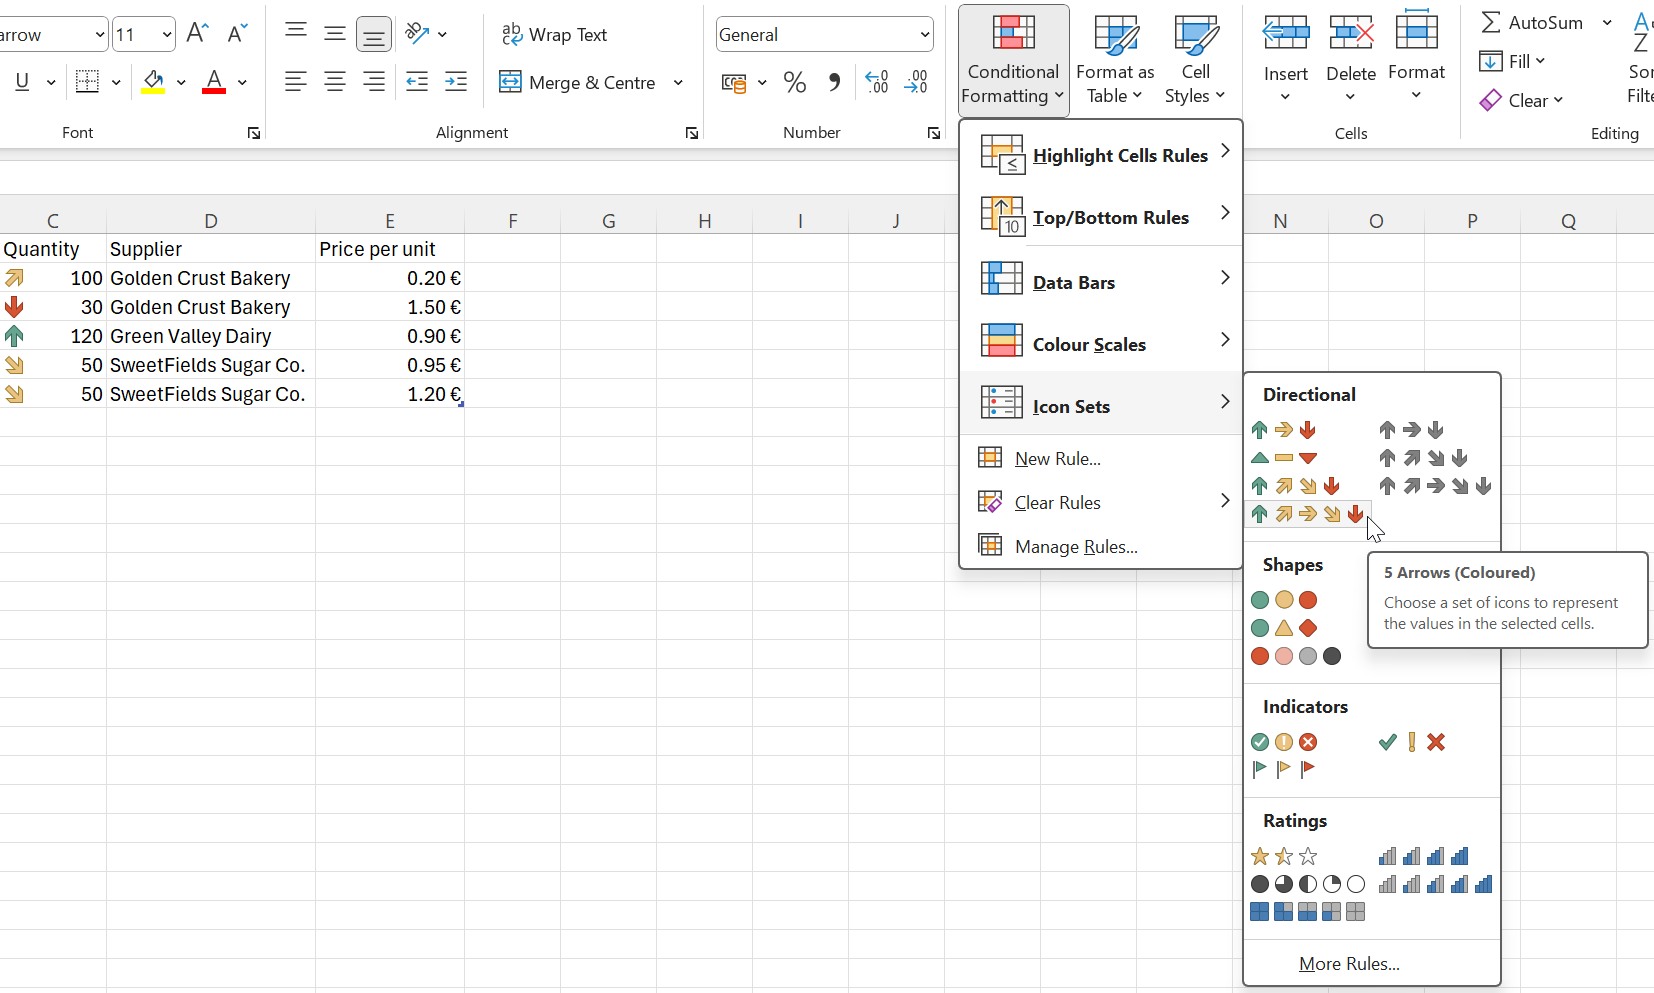
Task: Open the font colour dropdown arrow
Action: 242,82
